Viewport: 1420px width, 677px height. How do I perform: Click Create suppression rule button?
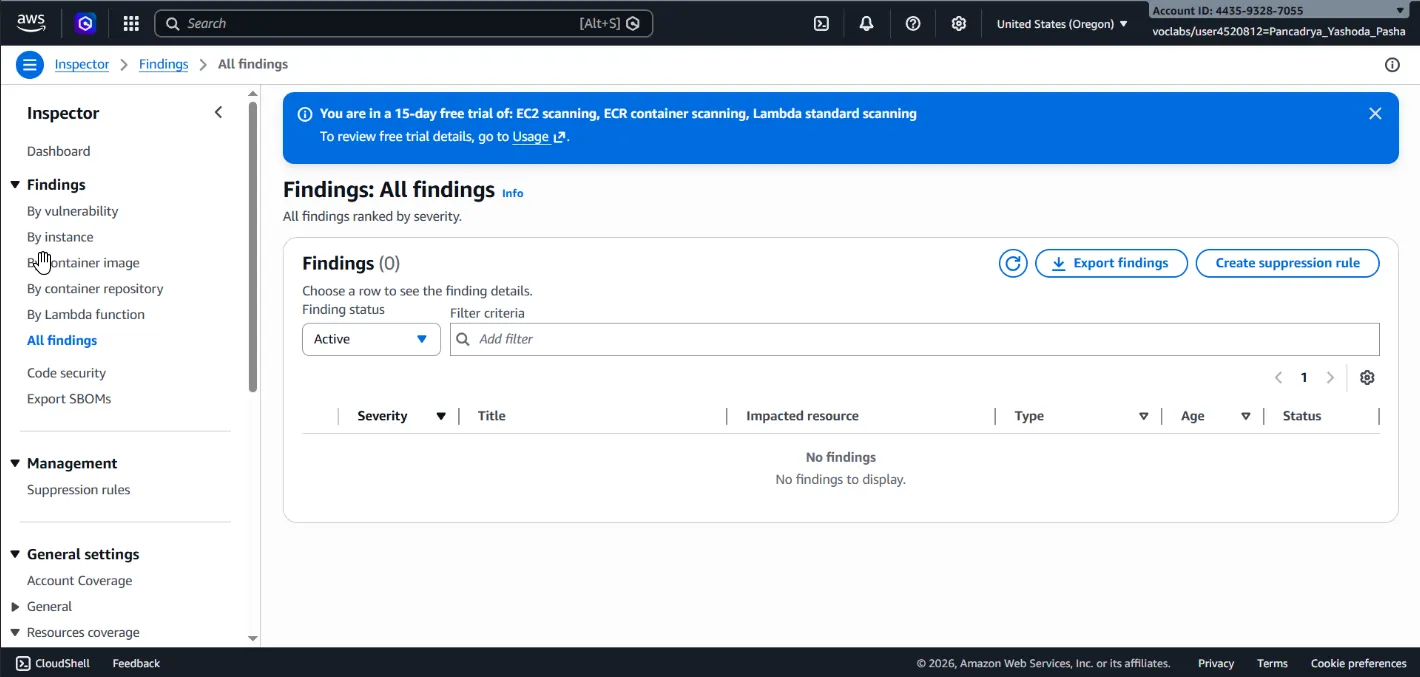pyautogui.click(x=1287, y=263)
